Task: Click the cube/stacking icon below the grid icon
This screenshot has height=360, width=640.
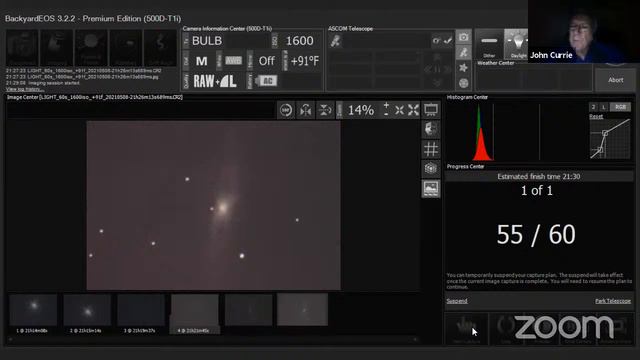Action: (431, 168)
